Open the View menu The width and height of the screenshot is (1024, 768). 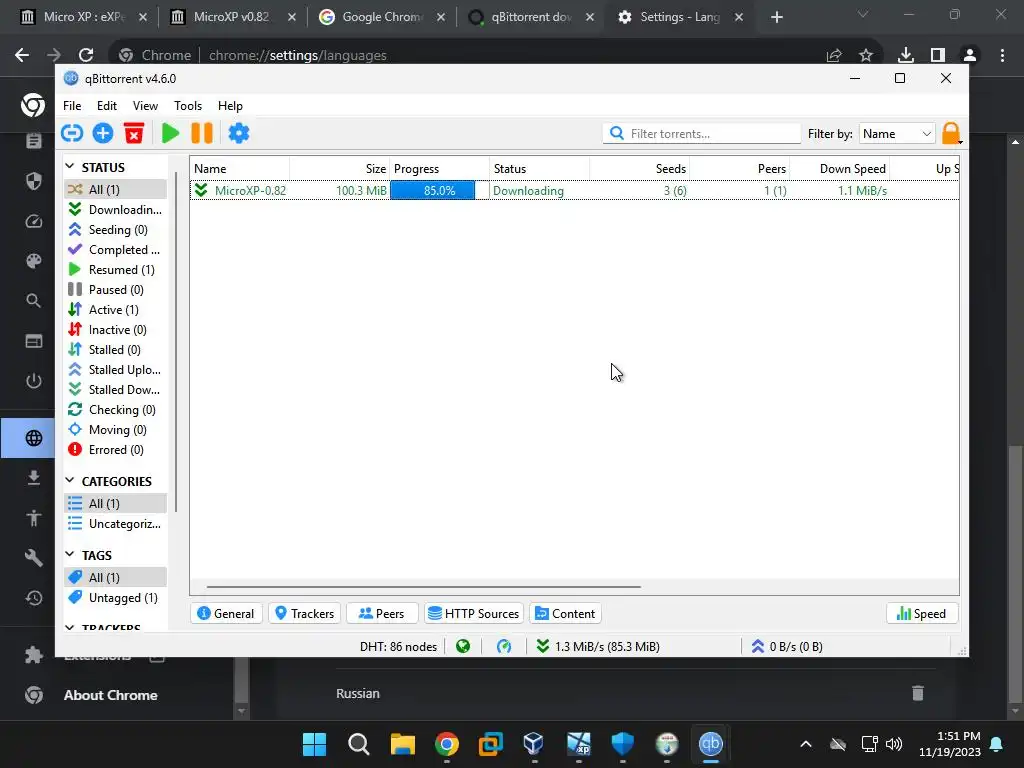145,106
